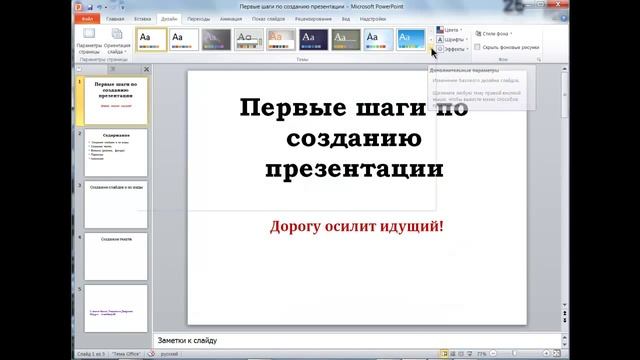Viewport: 640px width, 360px height.
Task: Apply the olive gray seventh theme
Action: (346, 40)
